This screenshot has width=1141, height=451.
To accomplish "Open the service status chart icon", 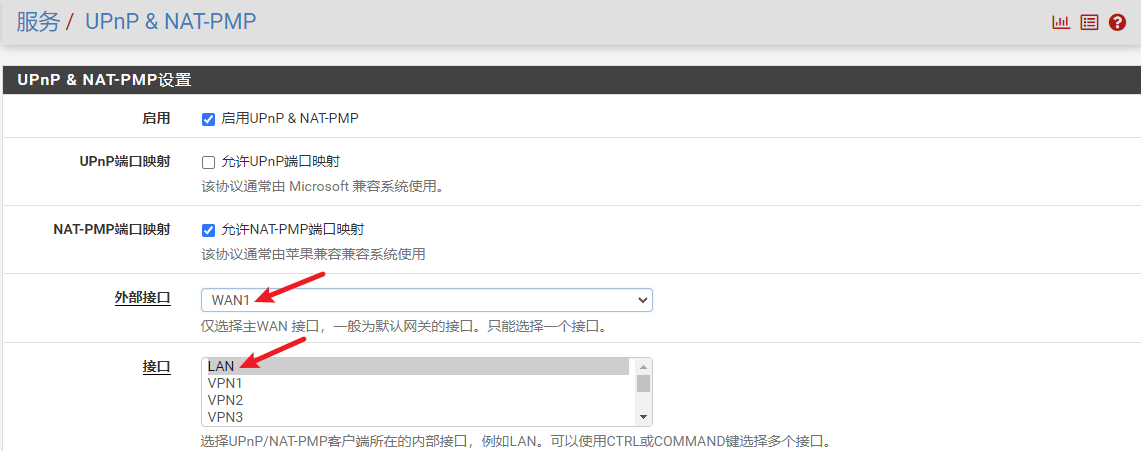I will [1061, 22].
